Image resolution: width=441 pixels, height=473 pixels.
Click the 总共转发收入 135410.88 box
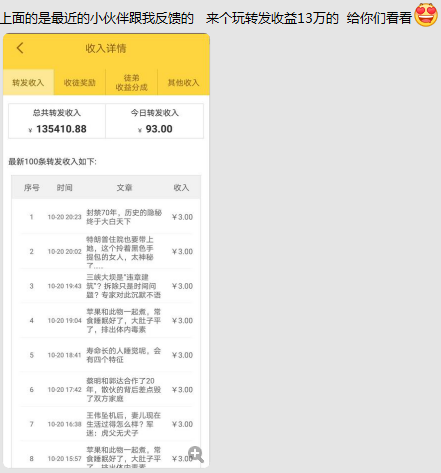[x=57, y=121]
